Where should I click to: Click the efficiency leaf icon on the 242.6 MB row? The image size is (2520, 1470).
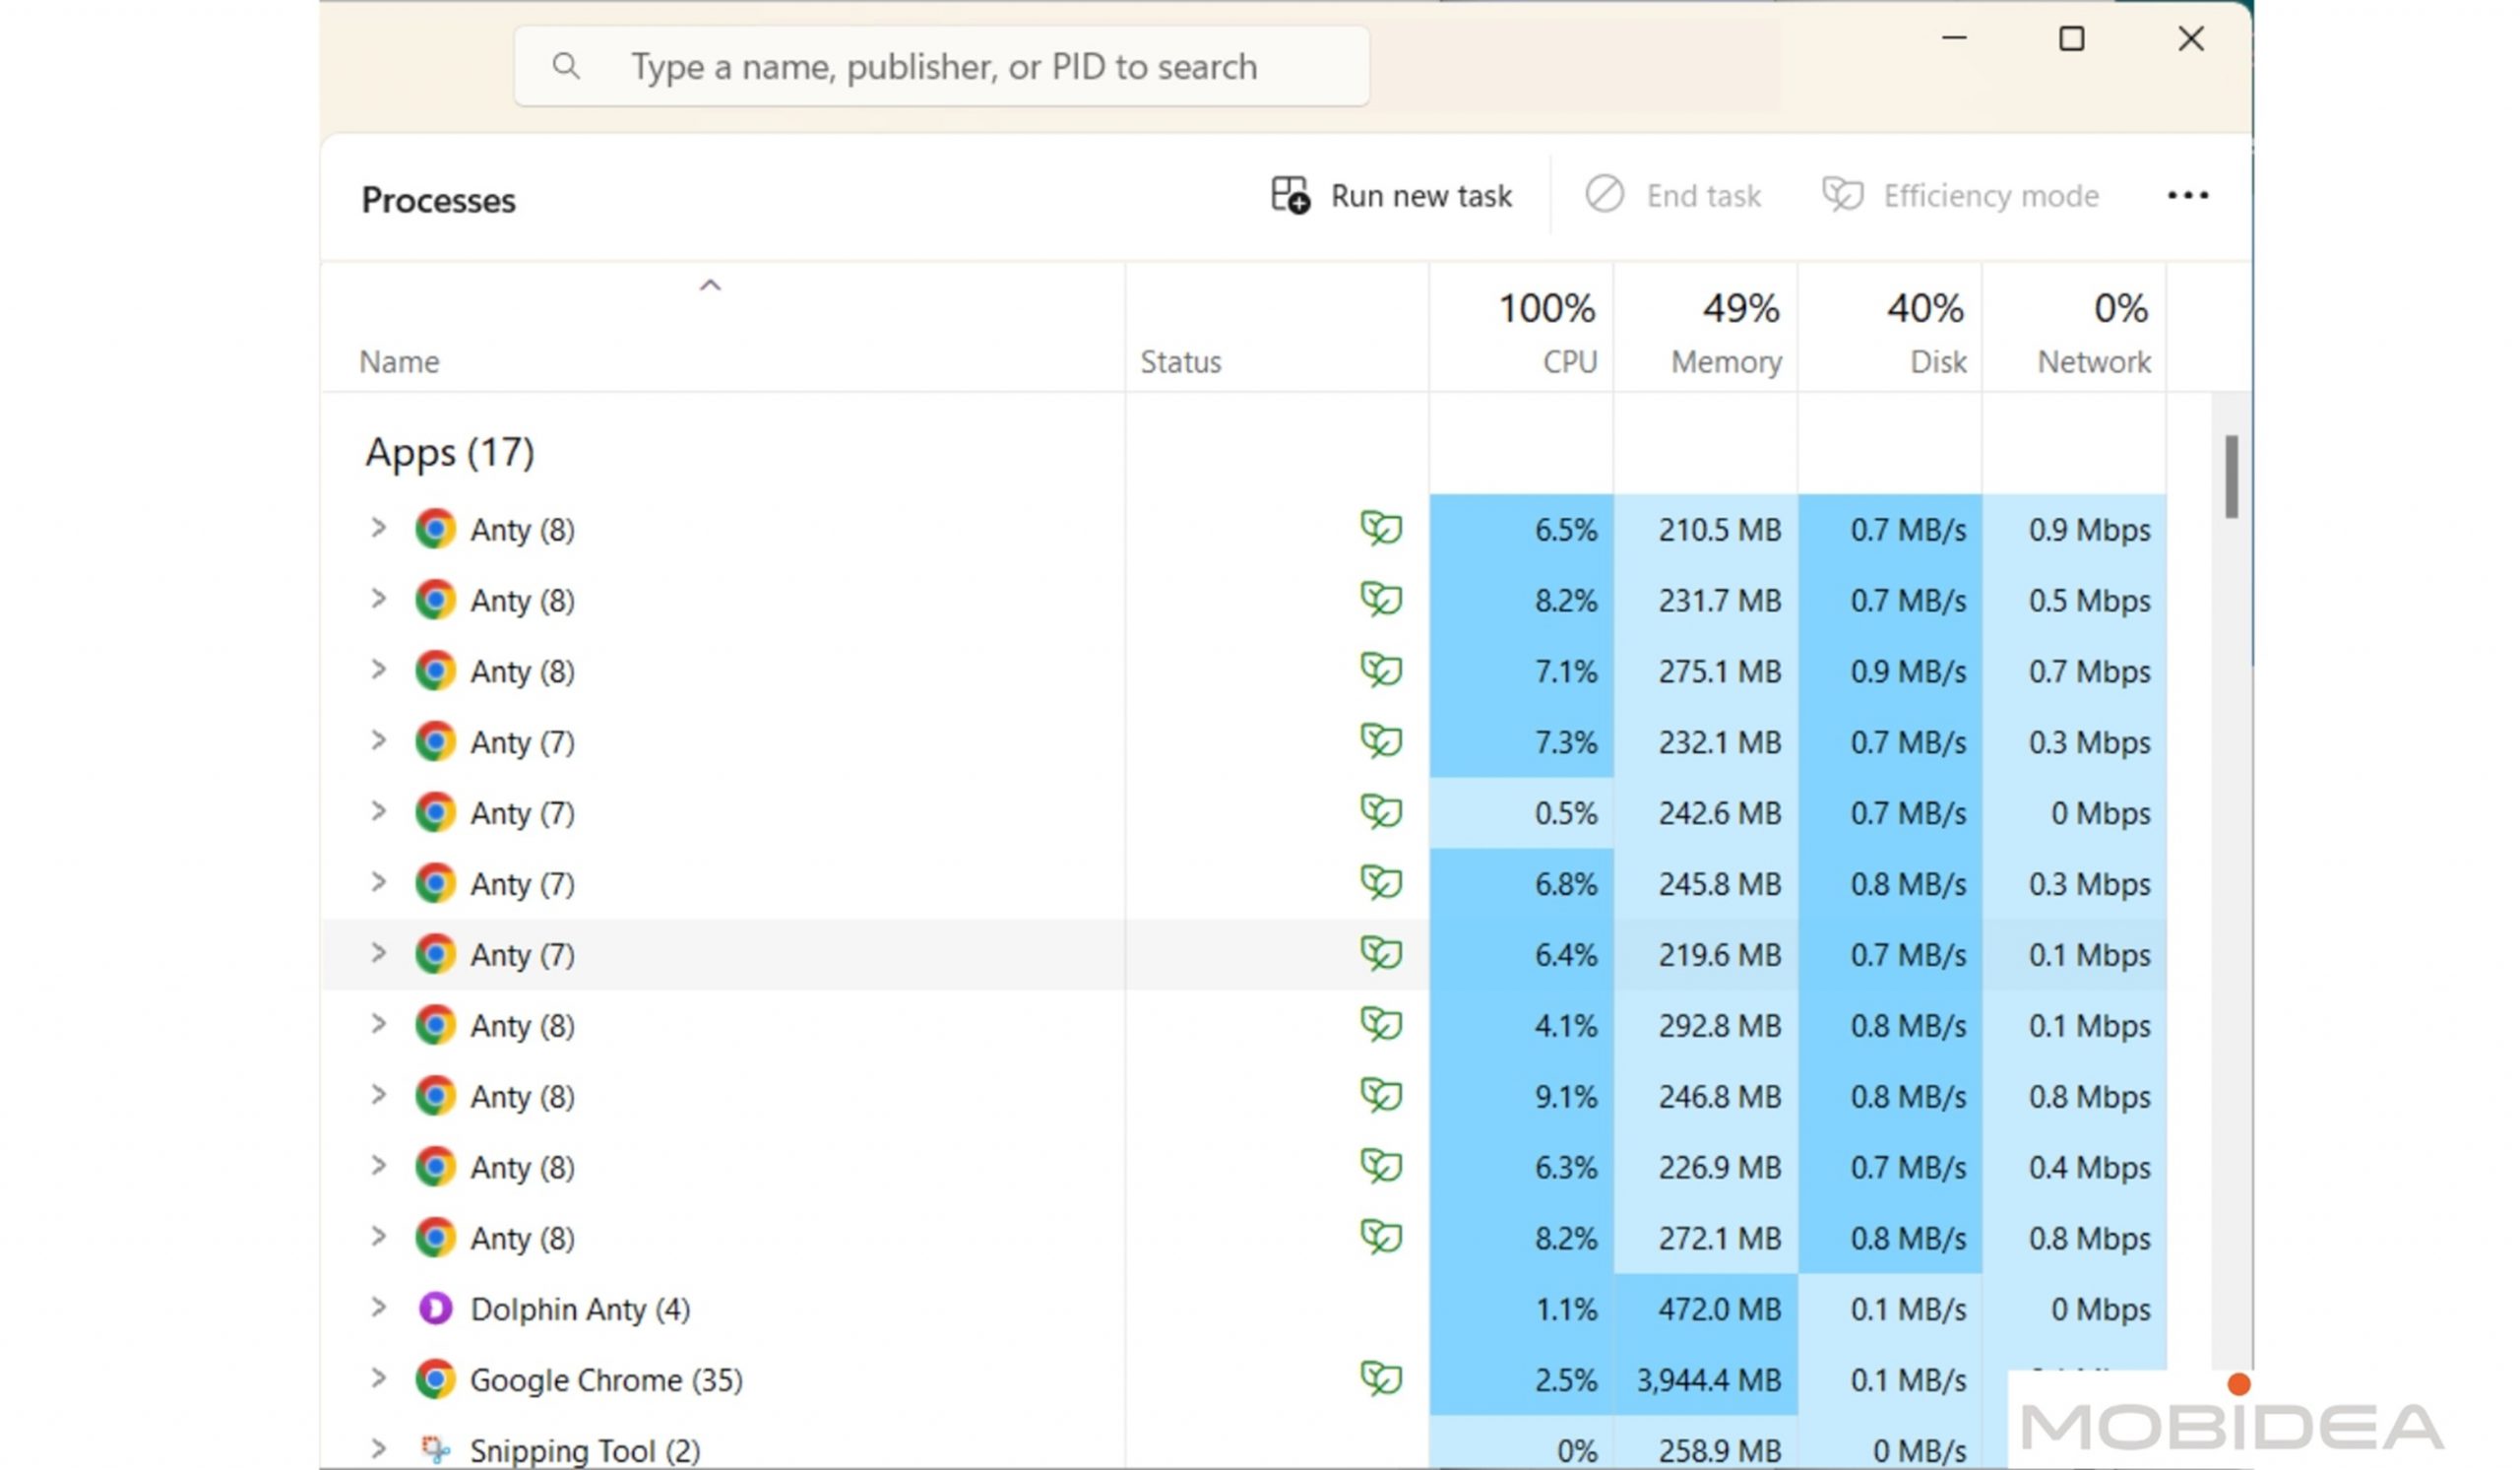(1381, 812)
